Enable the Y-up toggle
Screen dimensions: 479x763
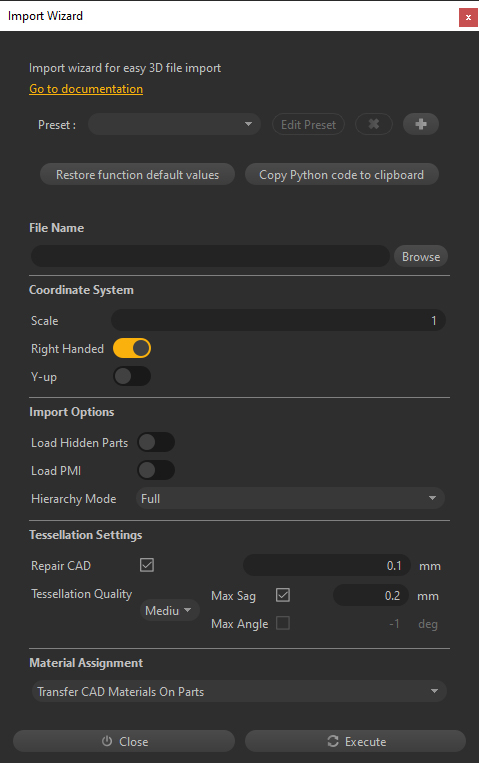click(x=132, y=376)
